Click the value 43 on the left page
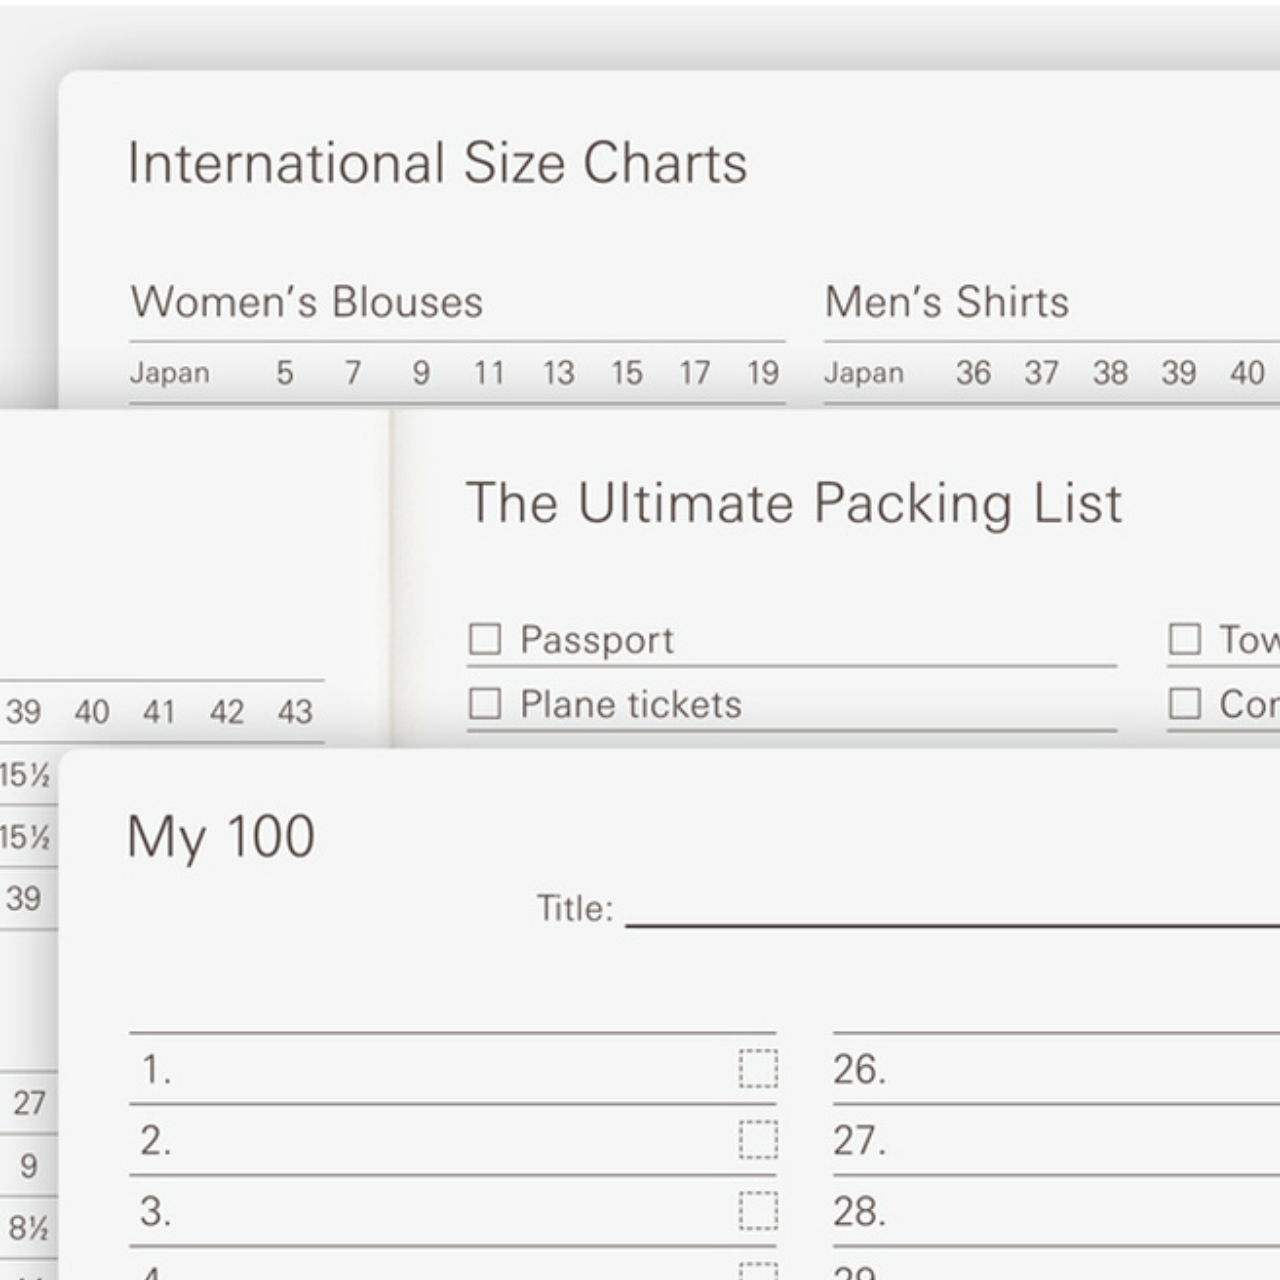 coord(295,712)
